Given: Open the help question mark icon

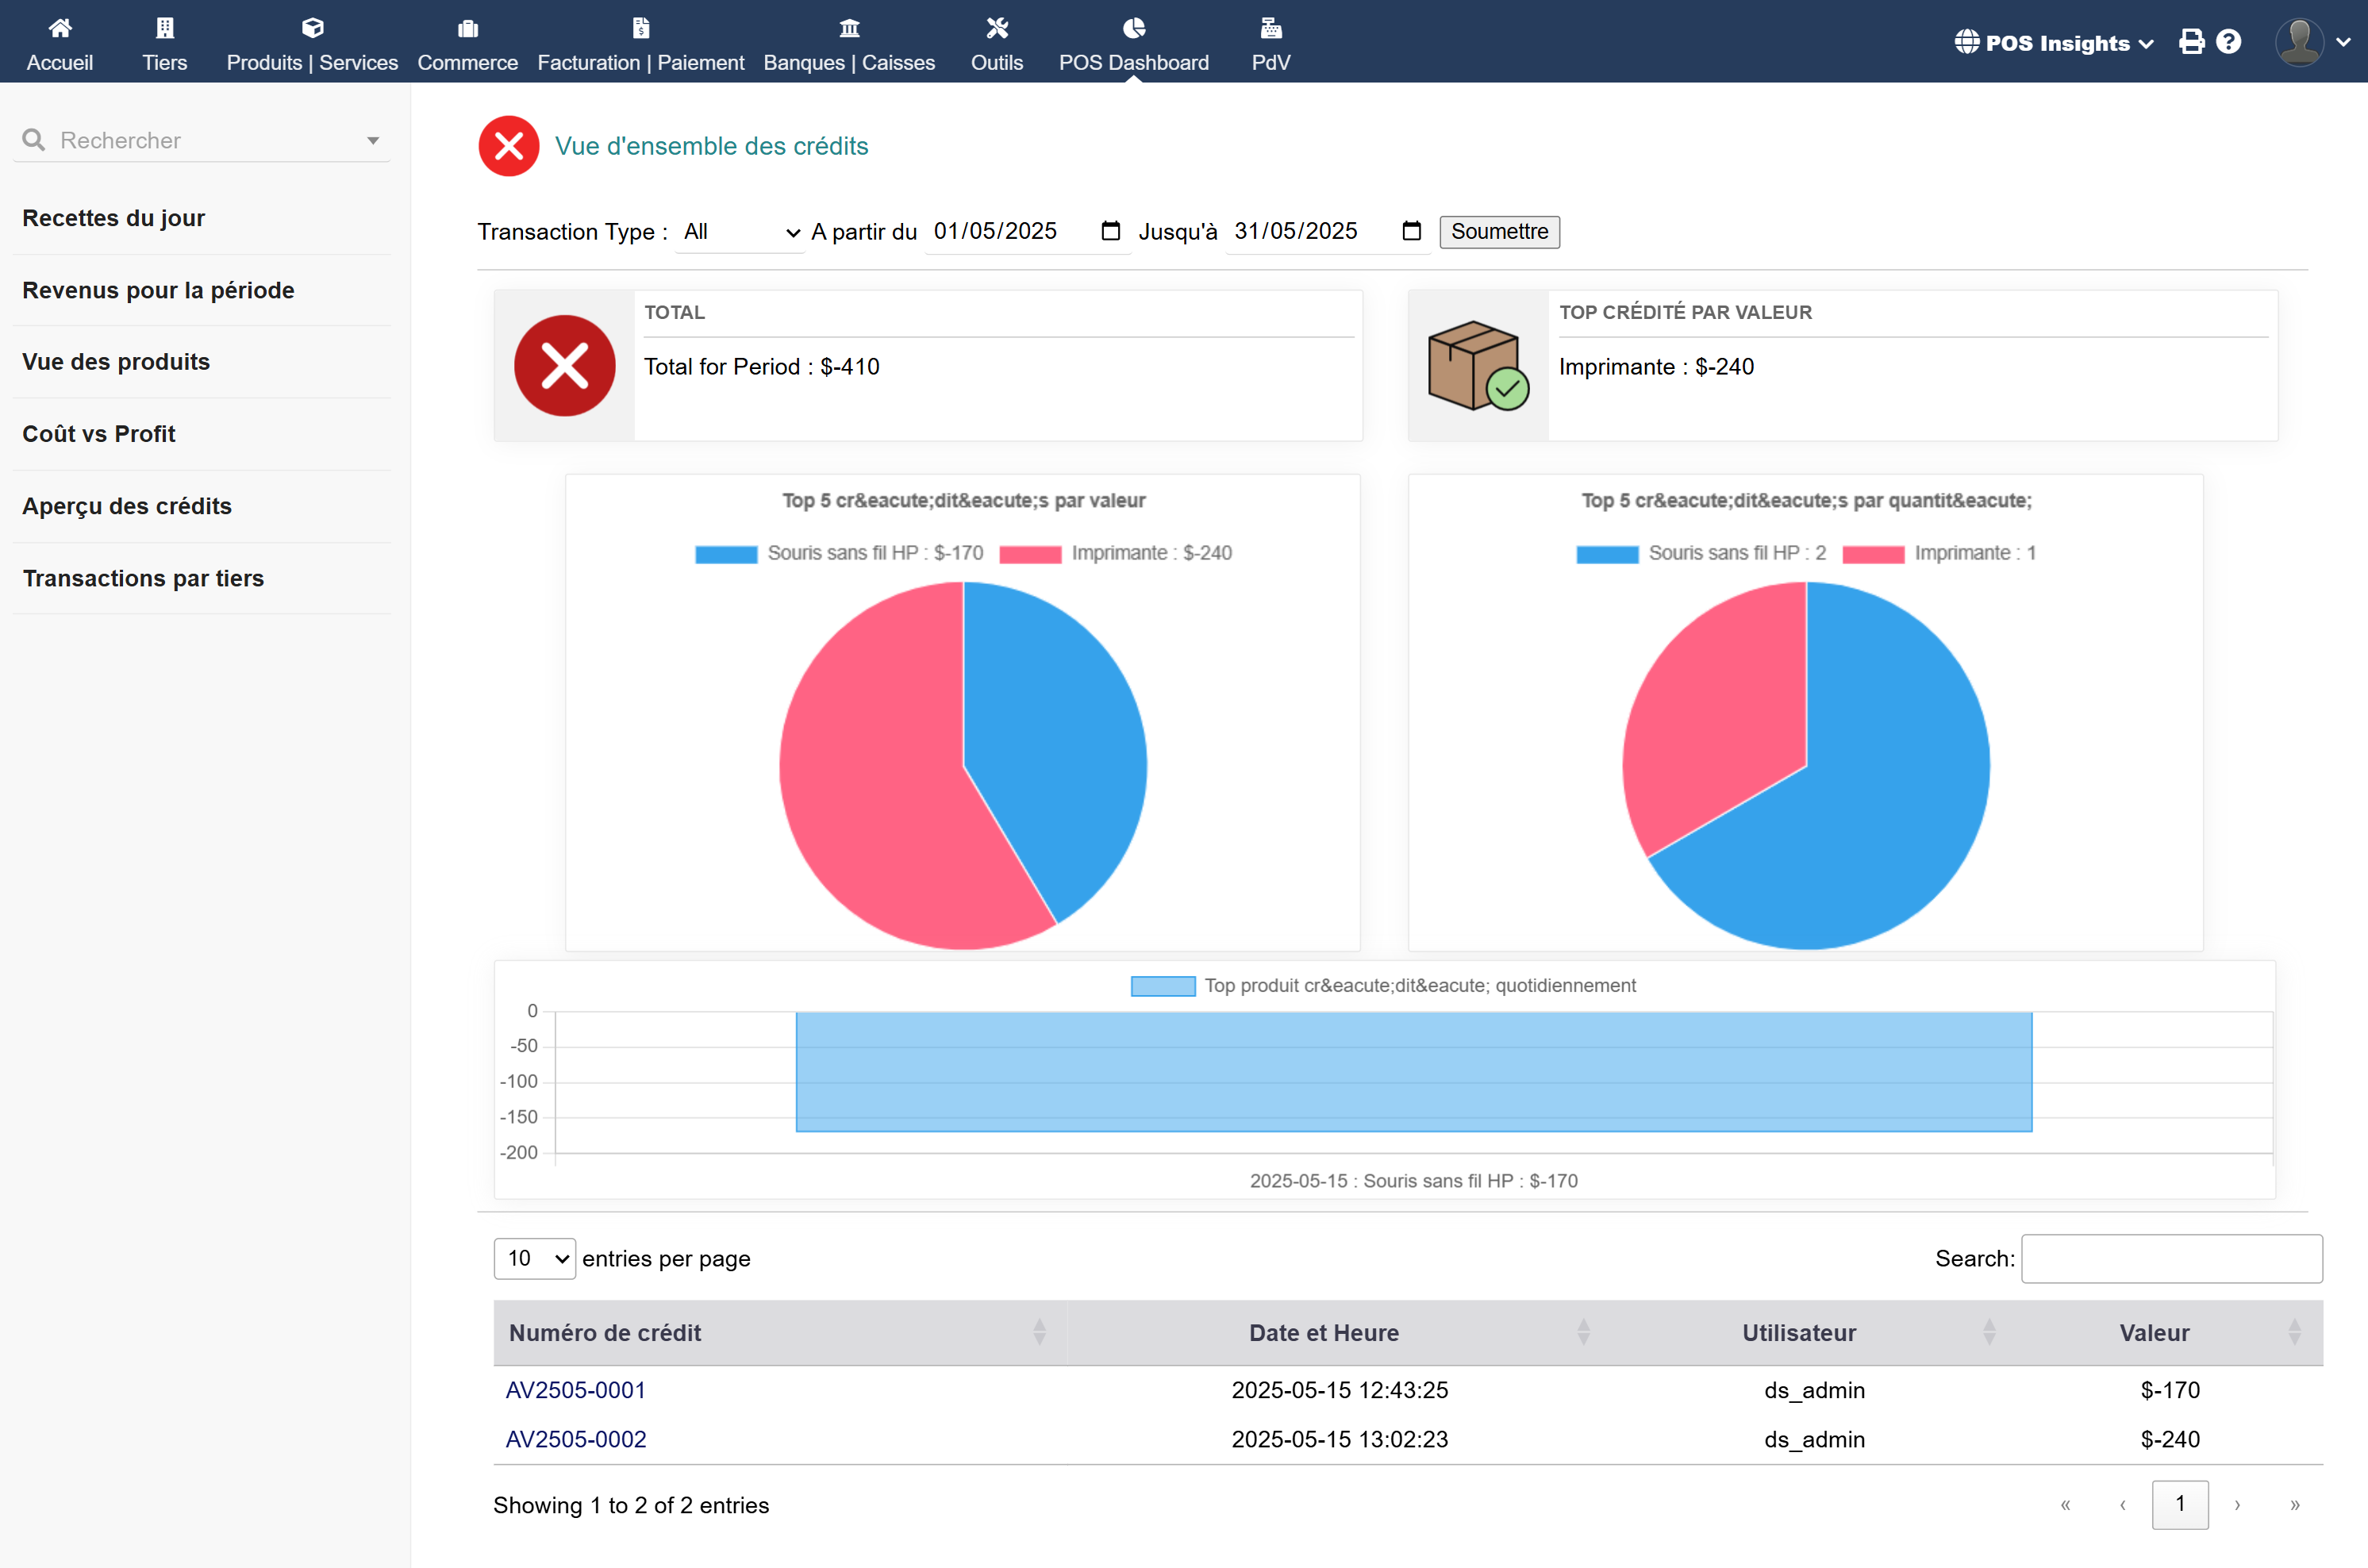Looking at the screenshot, I should tap(2228, 42).
